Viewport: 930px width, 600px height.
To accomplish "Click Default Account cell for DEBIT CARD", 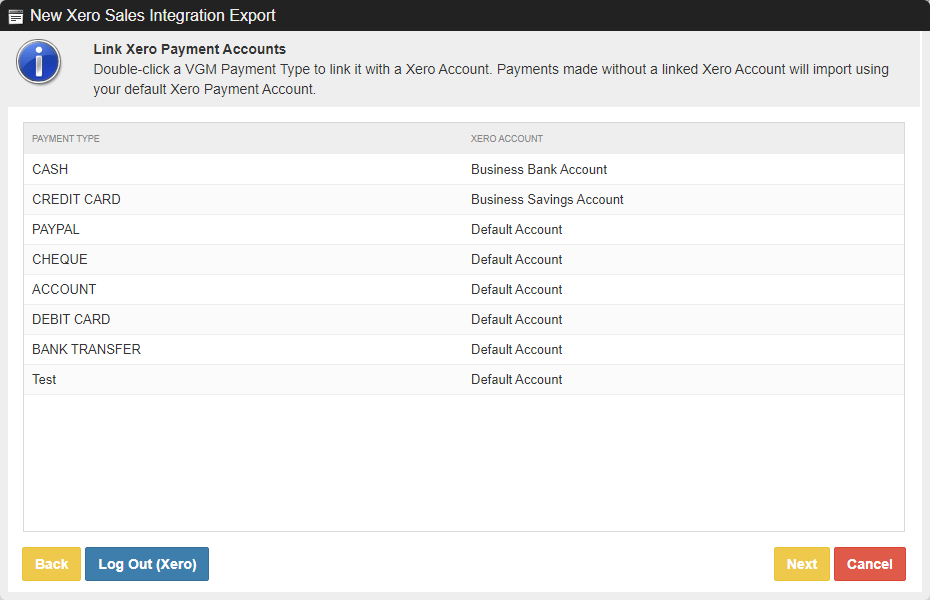I will [x=516, y=320].
